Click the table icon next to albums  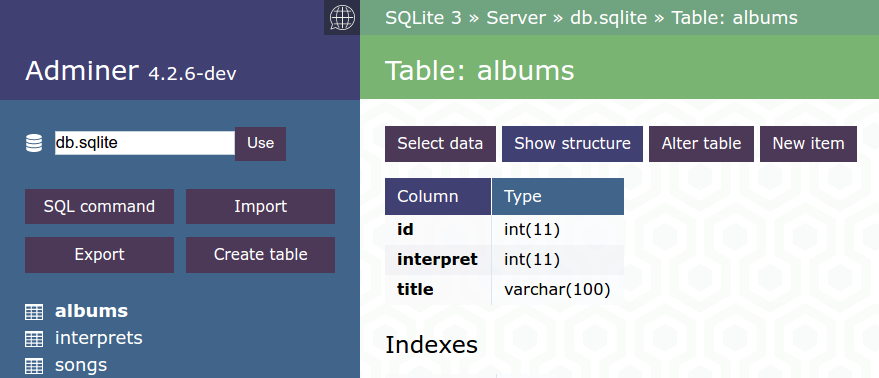[x=34, y=312]
